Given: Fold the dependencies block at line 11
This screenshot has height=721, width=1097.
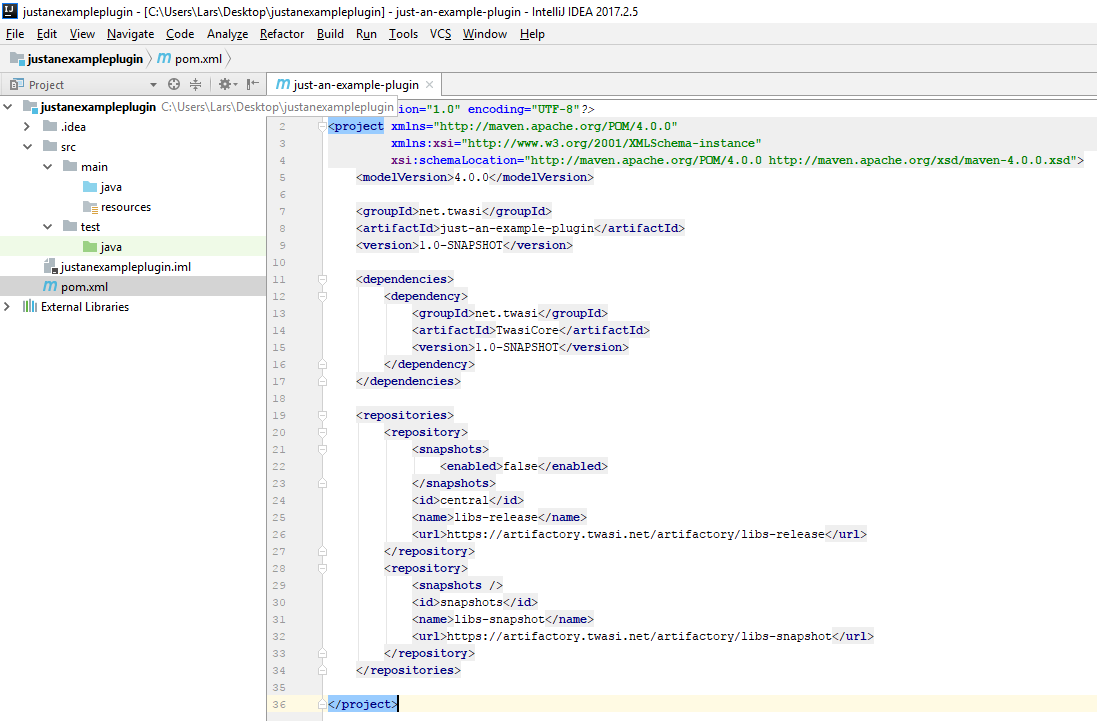Looking at the screenshot, I should pyautogui.click(x=323, y=280).
